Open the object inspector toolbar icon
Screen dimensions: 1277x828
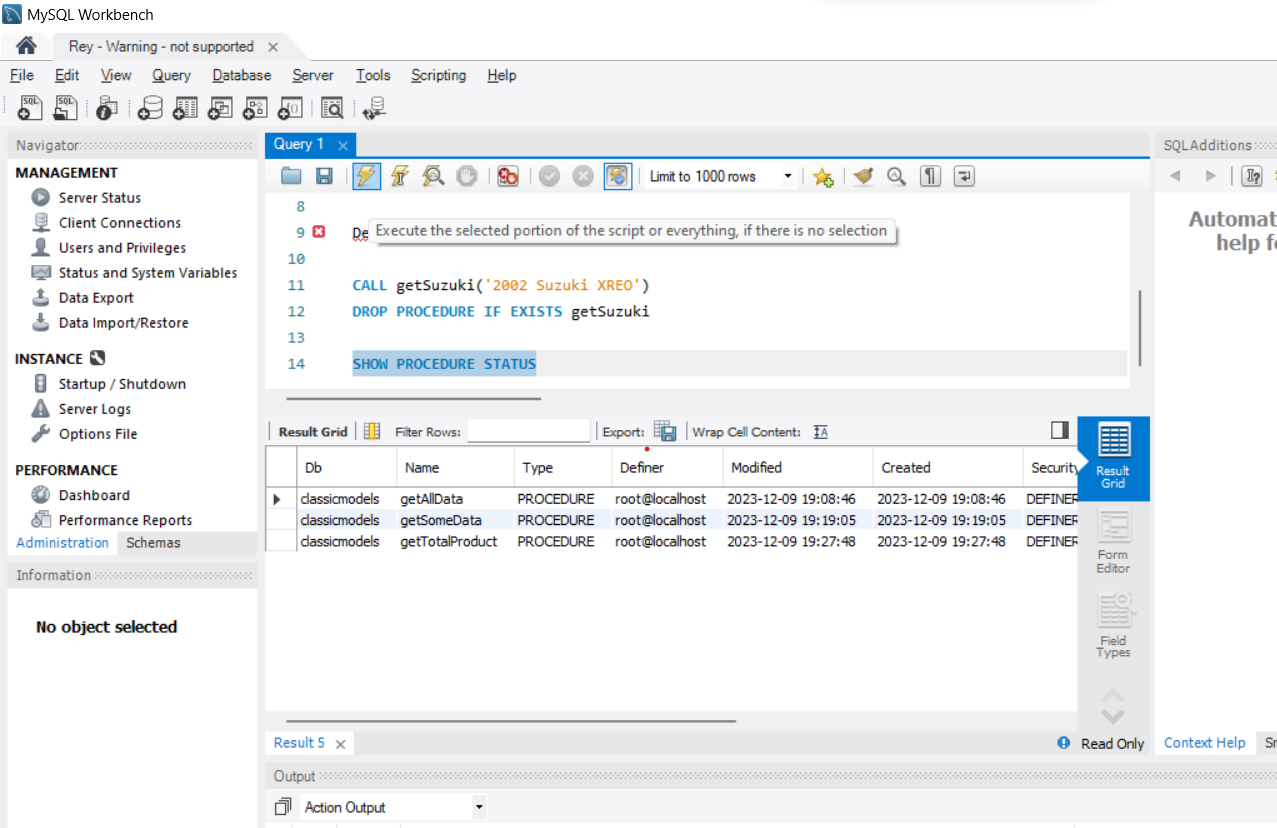pos(107,108)
